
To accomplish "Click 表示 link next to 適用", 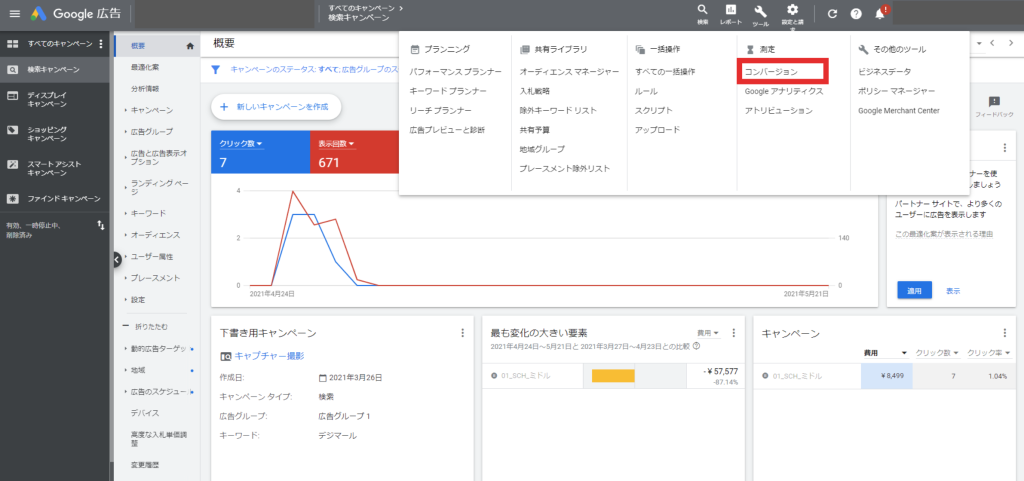I will click(953, 291).
